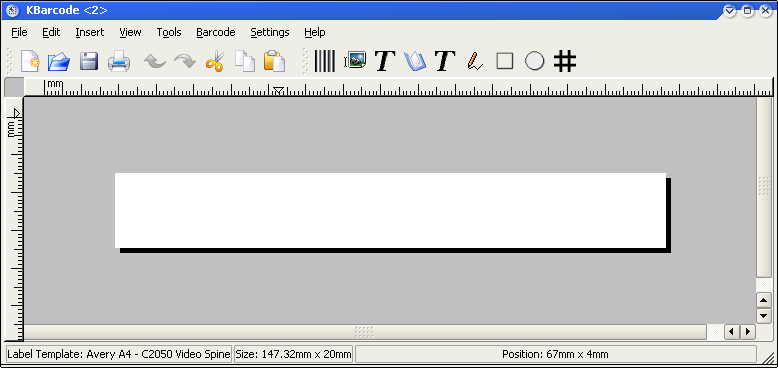This screenshot has height=368, width=778.
Task: Open a file with the folder icon
Action: point(59,61)
